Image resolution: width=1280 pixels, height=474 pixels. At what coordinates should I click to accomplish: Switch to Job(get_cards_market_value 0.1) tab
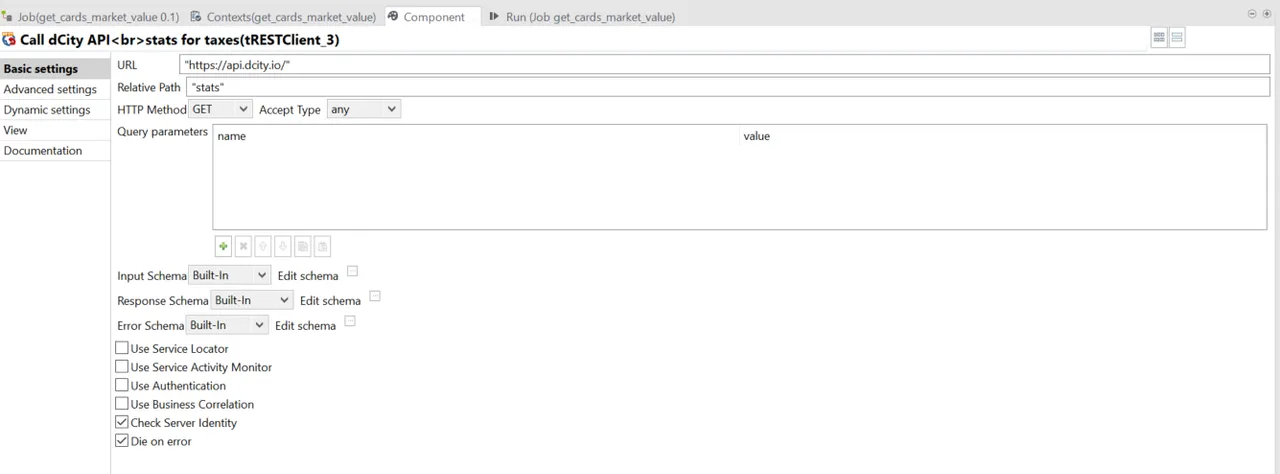pyautogui.click(x=91, y=17)
